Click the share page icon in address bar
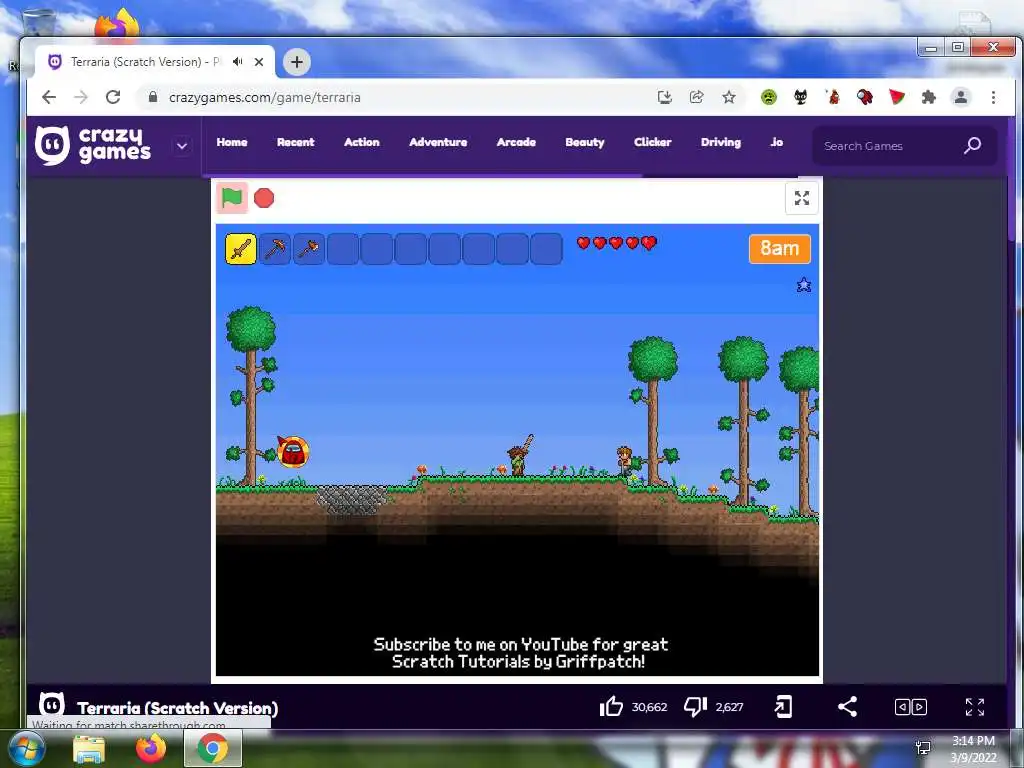 click(x=696, y=97)
